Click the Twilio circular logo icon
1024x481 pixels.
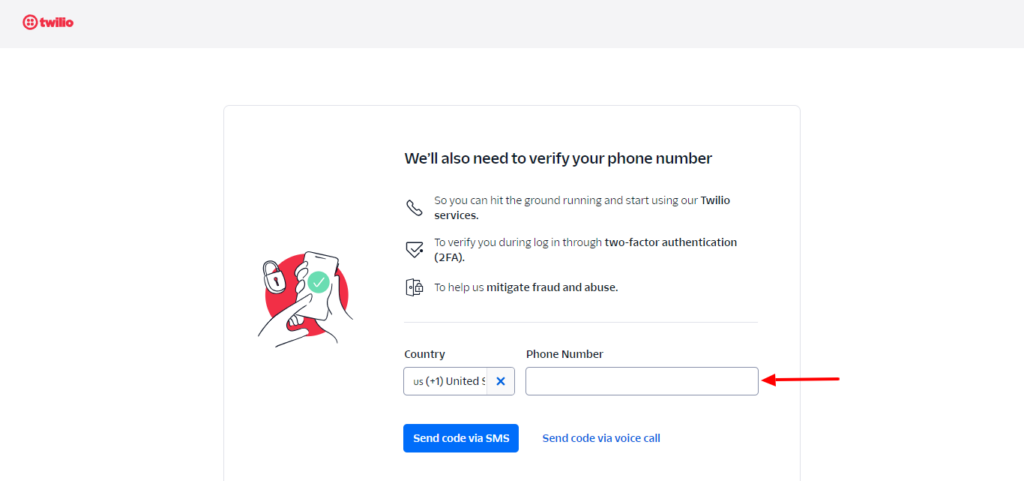(x=30, y=22)
